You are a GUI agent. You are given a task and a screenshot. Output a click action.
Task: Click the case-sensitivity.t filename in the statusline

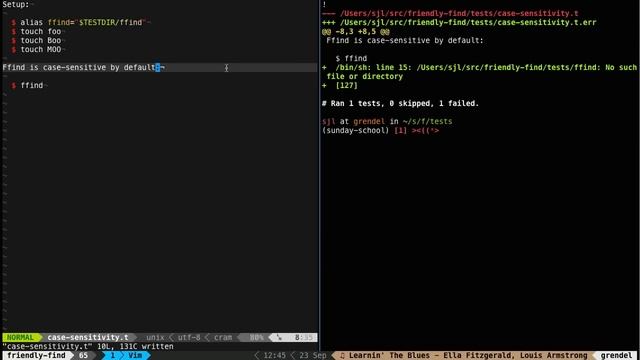coord(88,338)
